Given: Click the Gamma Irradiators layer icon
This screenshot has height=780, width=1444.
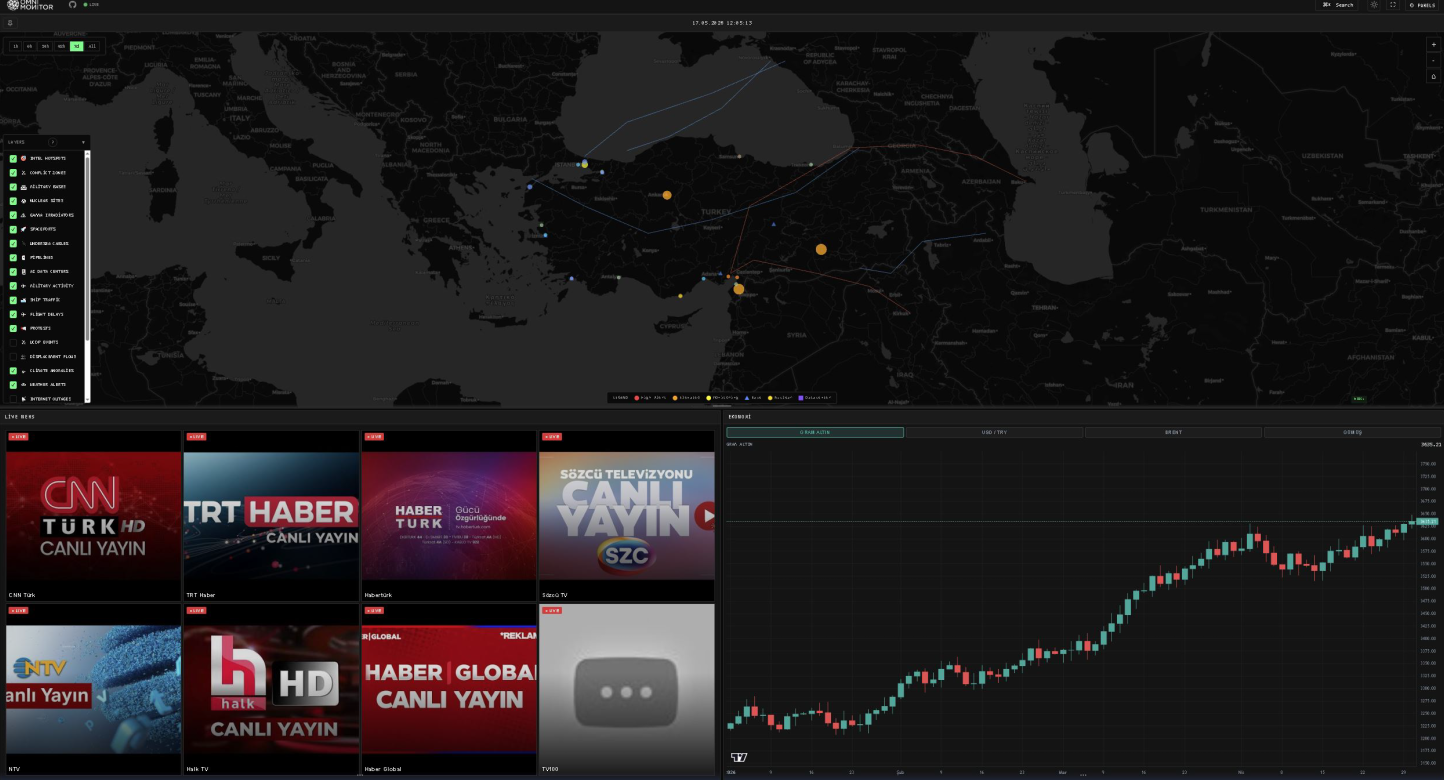Looking at the screenshot, I should pyautogui.click(x=23, y=215).
